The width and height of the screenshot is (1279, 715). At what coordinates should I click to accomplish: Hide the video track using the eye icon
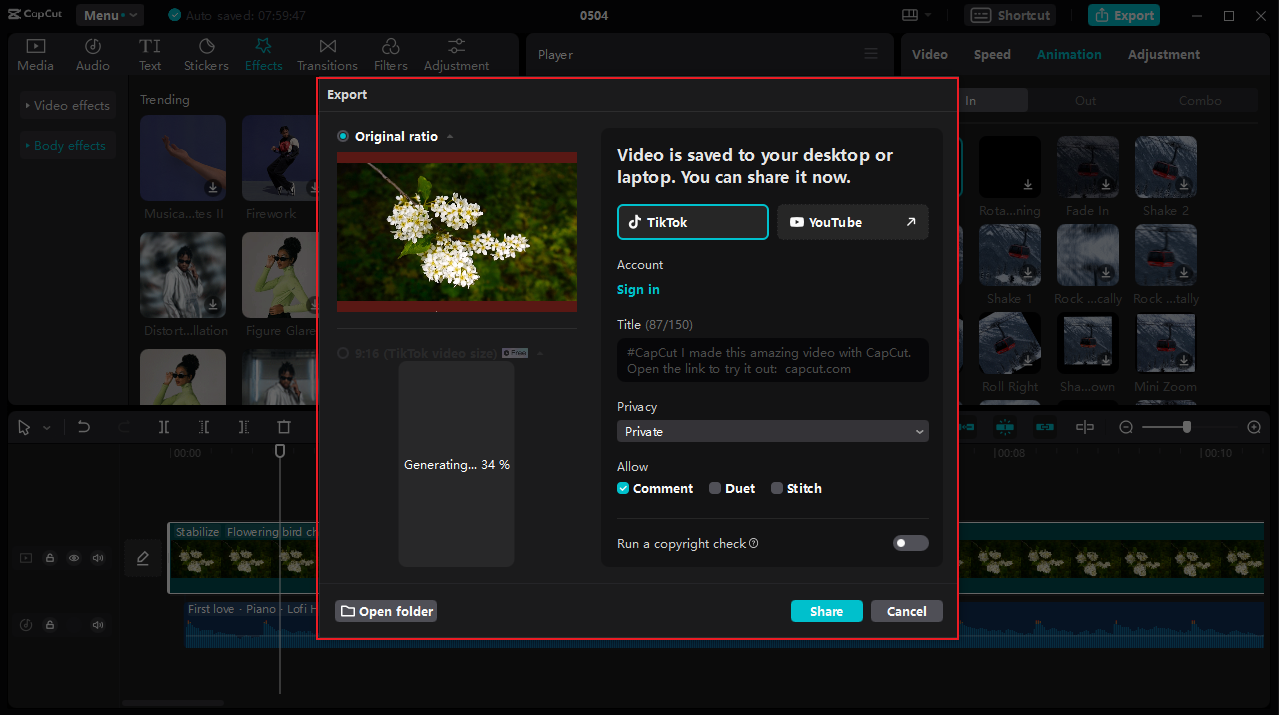[x=74, y=558]
